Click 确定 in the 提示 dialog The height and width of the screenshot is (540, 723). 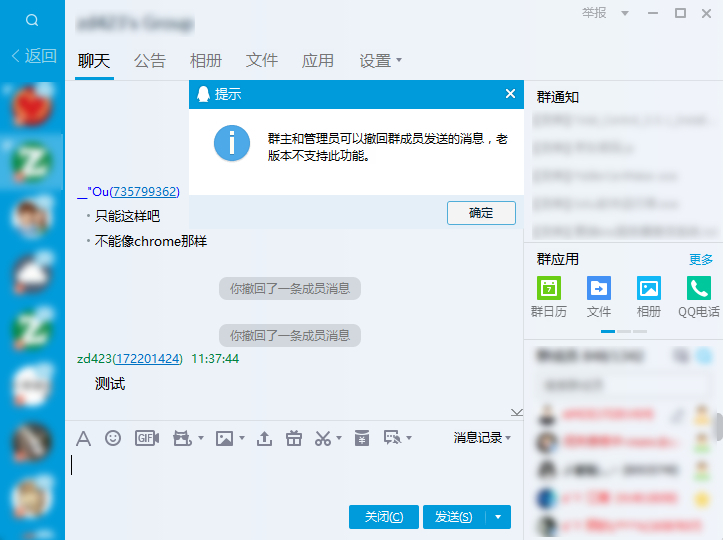tap(481, 213)
